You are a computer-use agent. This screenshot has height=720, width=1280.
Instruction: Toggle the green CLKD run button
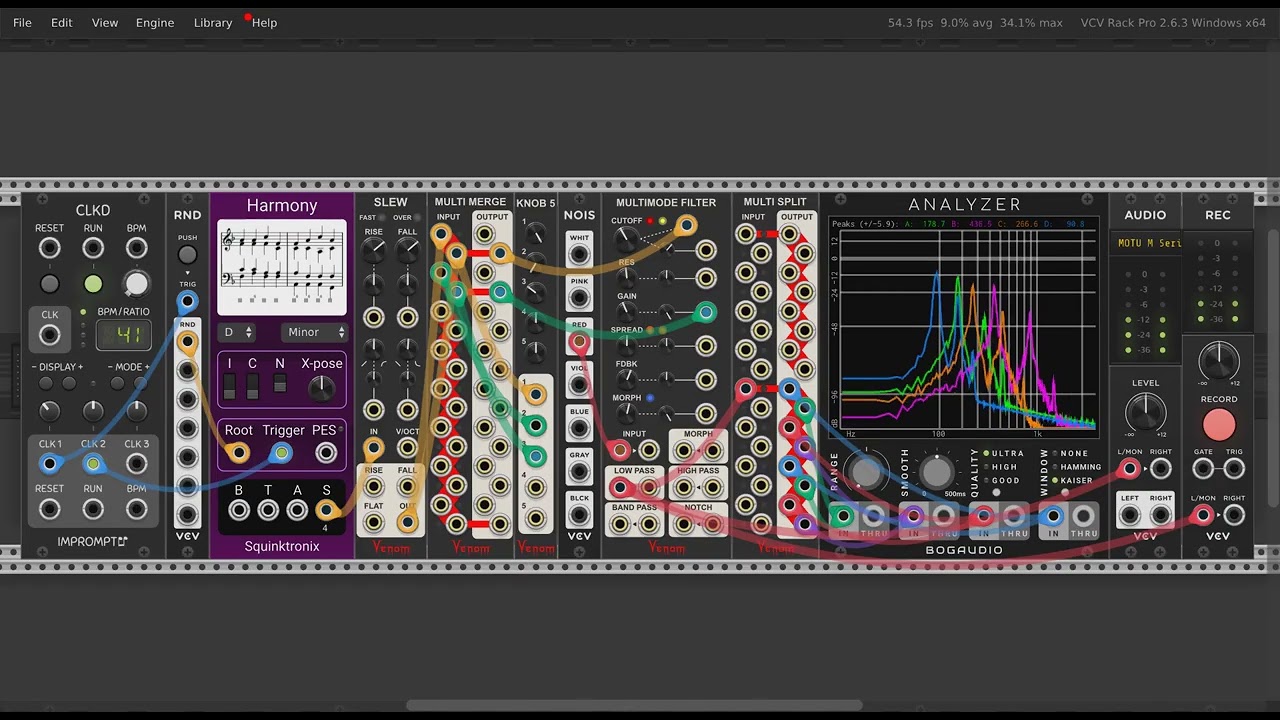tap(93, 284)
